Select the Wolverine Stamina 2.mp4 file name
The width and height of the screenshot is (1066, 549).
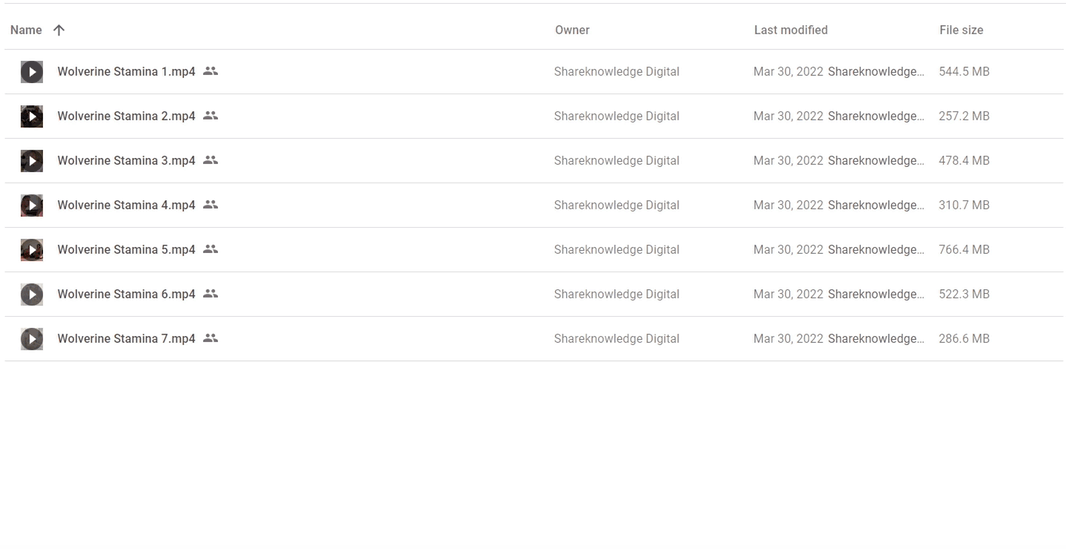tap(126, 116)
